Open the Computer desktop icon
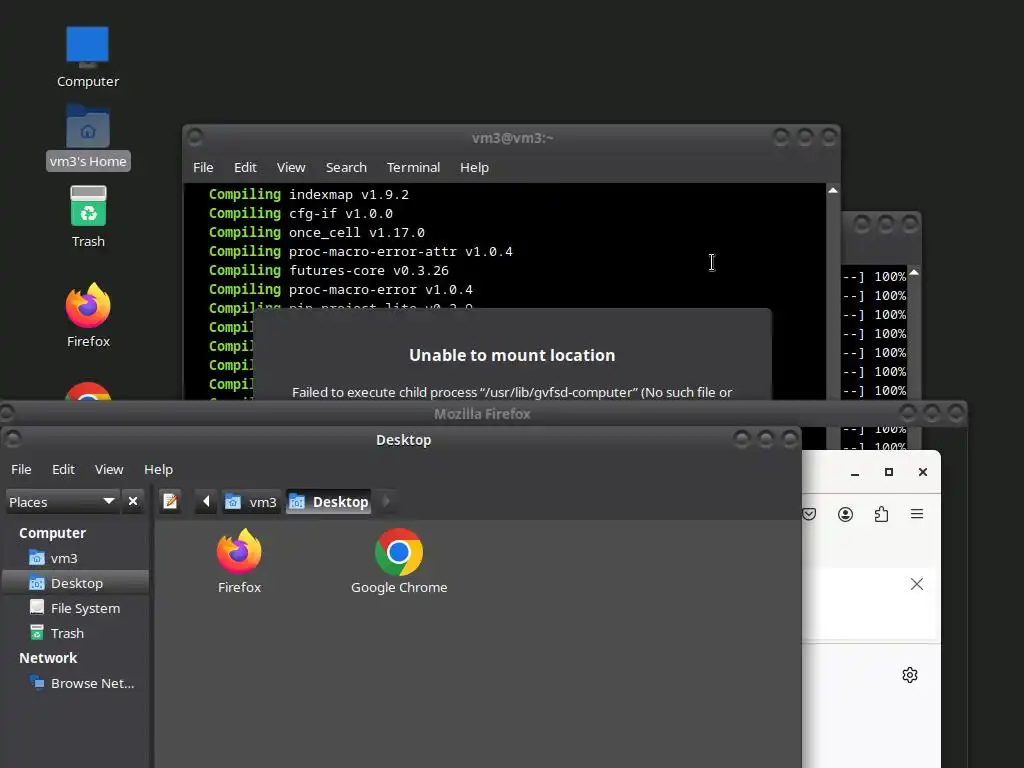This screenshot has height=768, width=1024. [88, 57]
